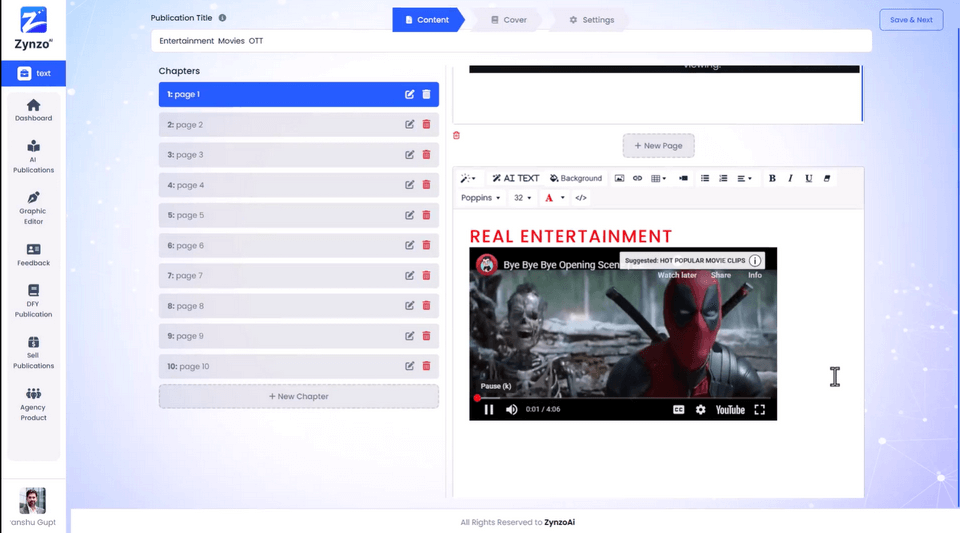This screenshot has height=533, width=960.
Task: Open DFY Publication in sidebar
Action: point(33,300)
